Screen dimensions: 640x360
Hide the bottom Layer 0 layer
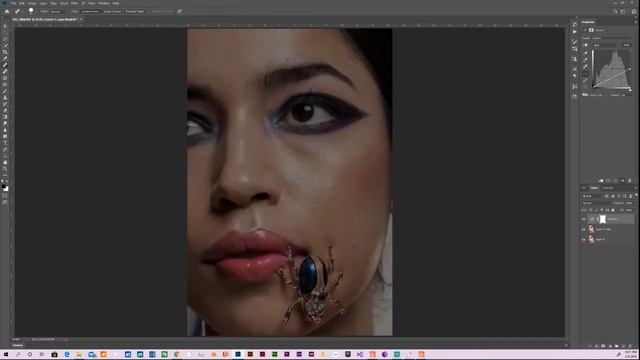tap(584, 240)
